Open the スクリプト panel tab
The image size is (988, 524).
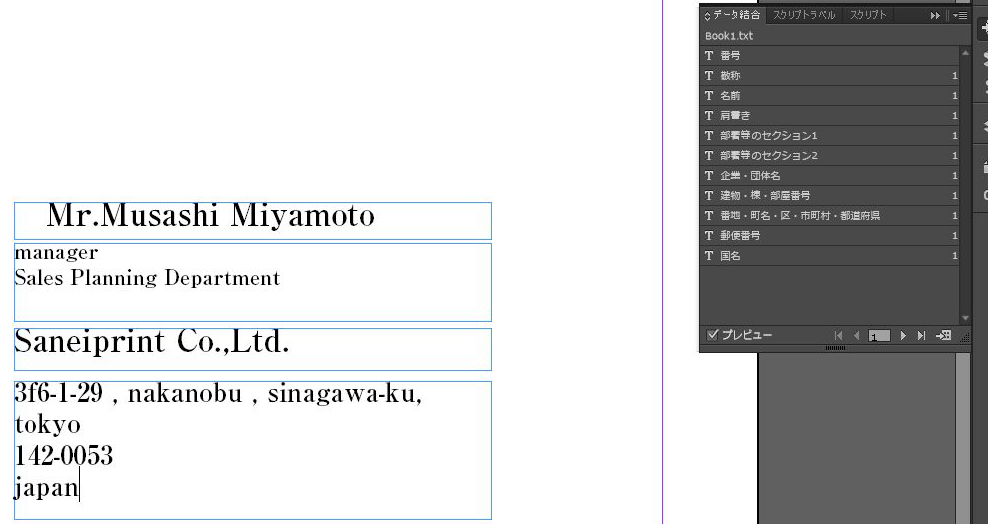coord(868,14)
